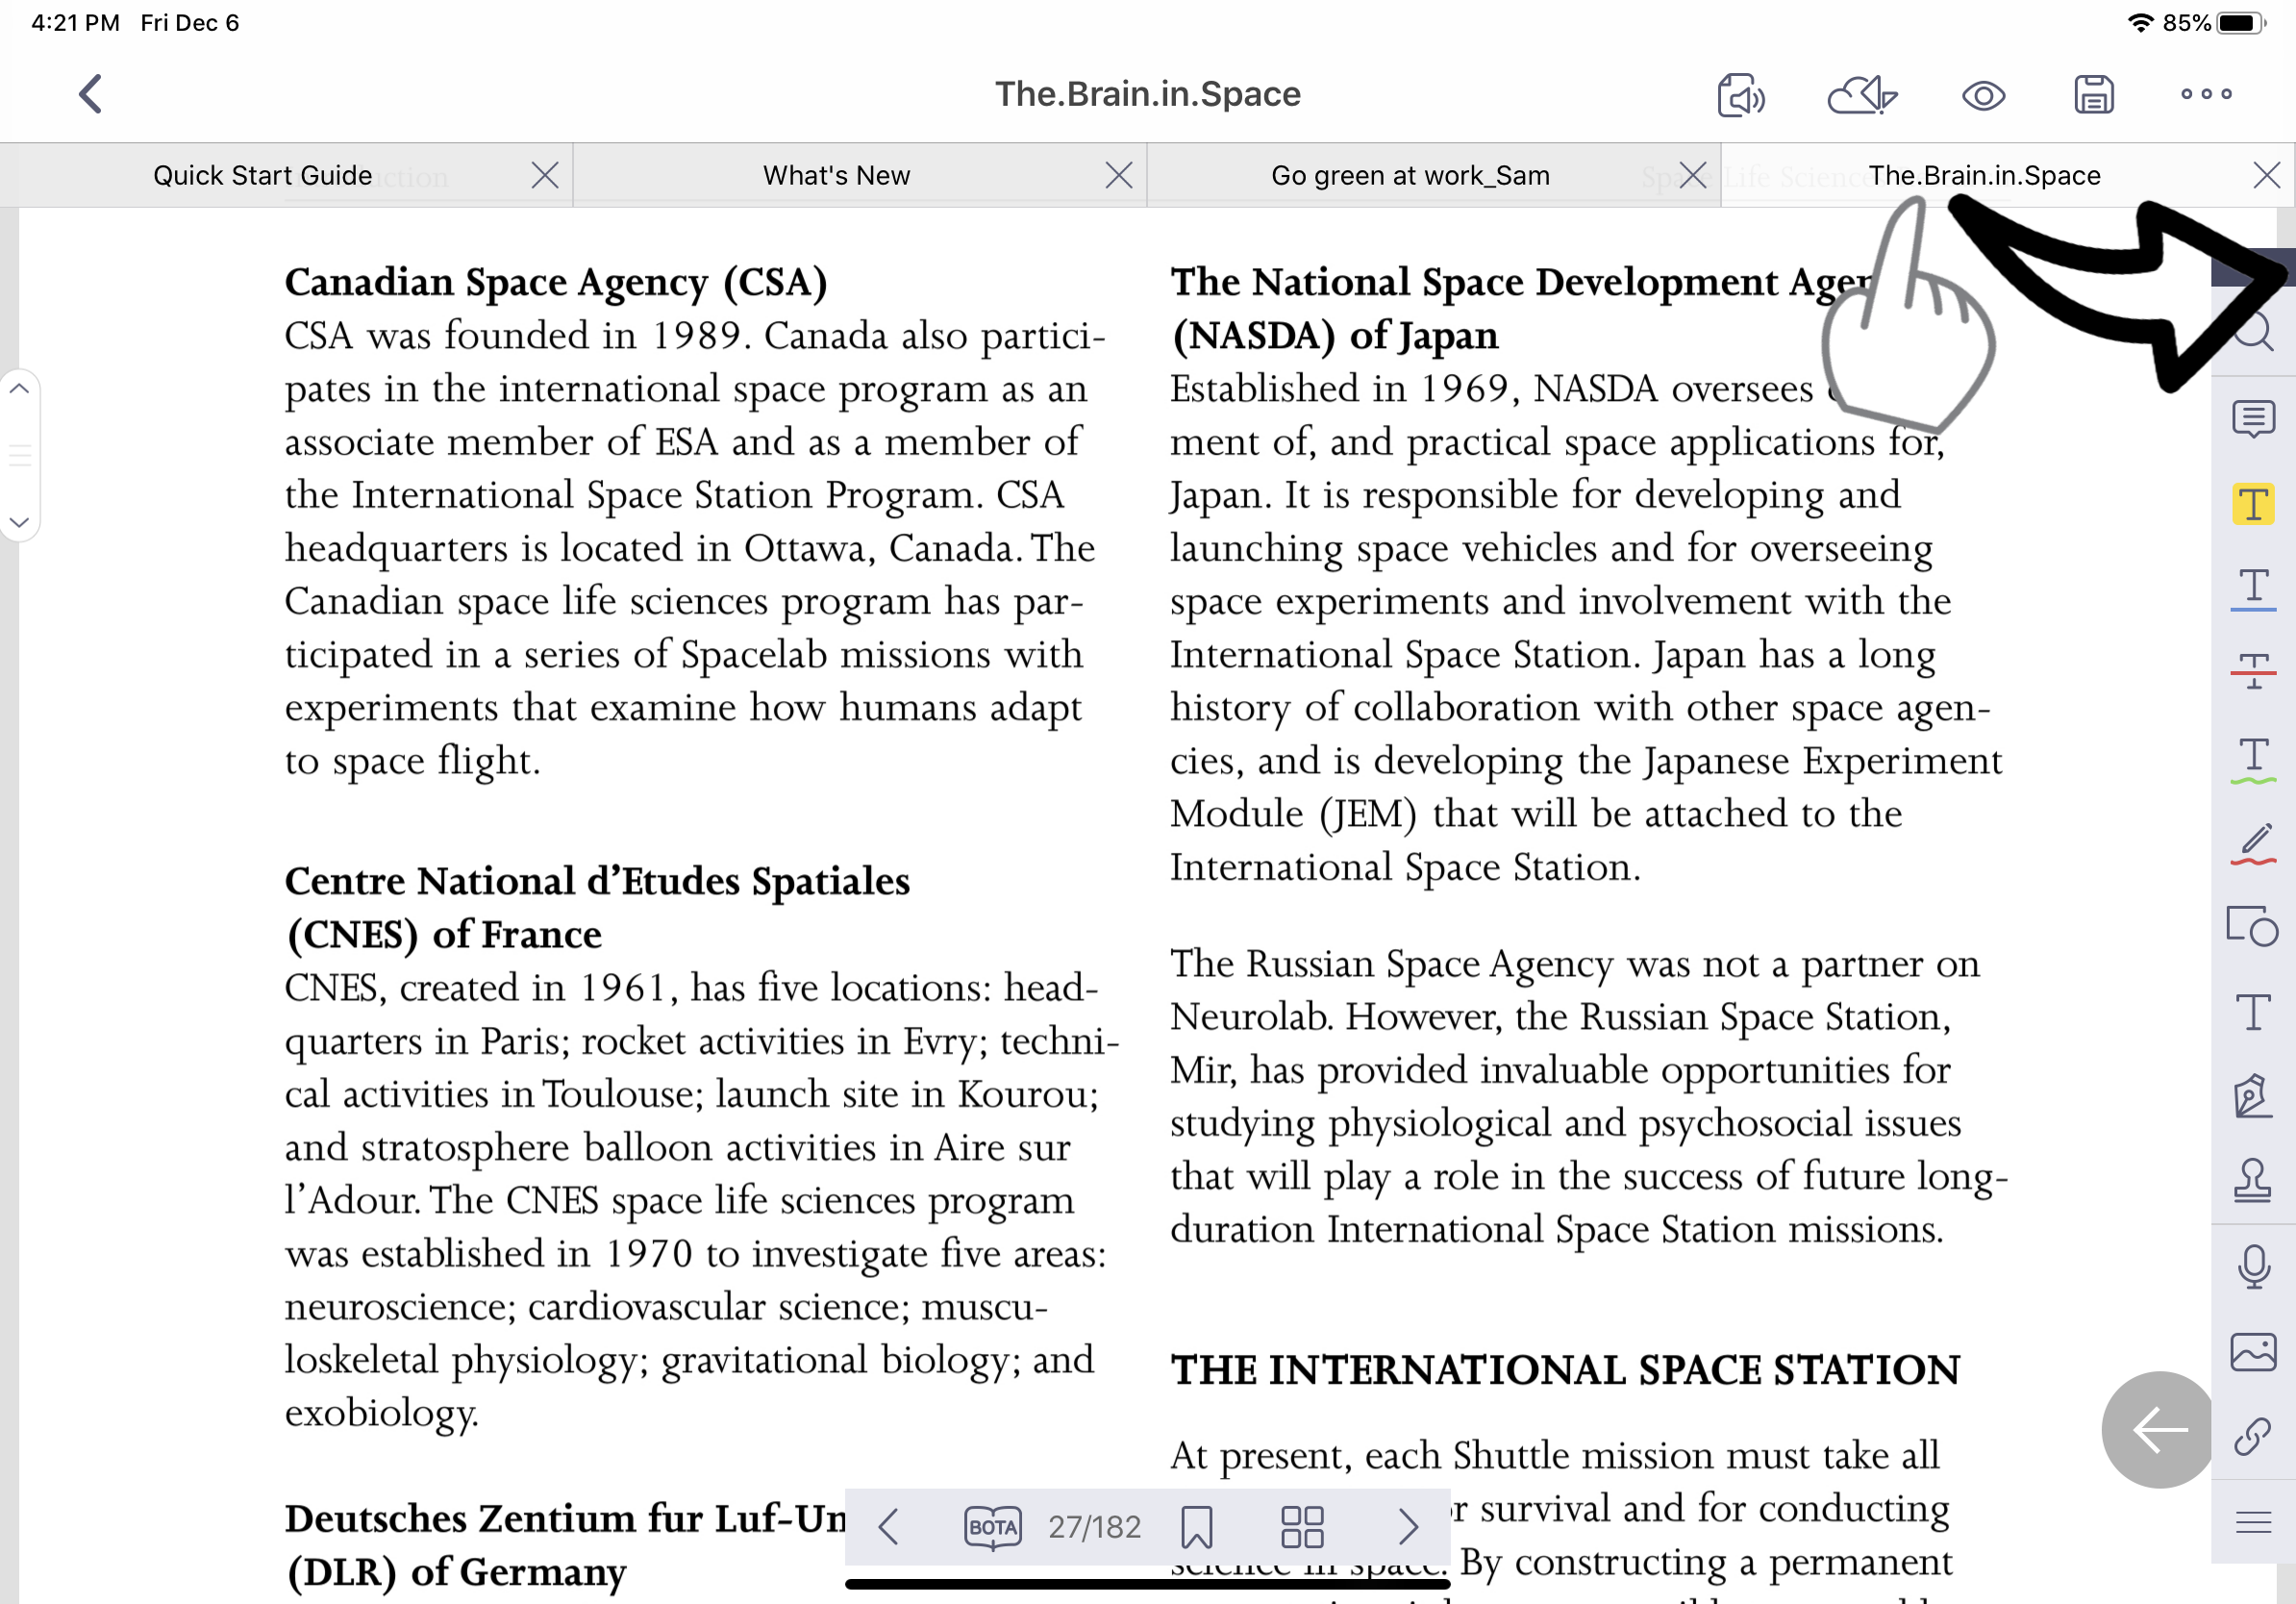Open the shapes drawing tool
Screen dimensions: 2296x1604
coord(2252,926)
